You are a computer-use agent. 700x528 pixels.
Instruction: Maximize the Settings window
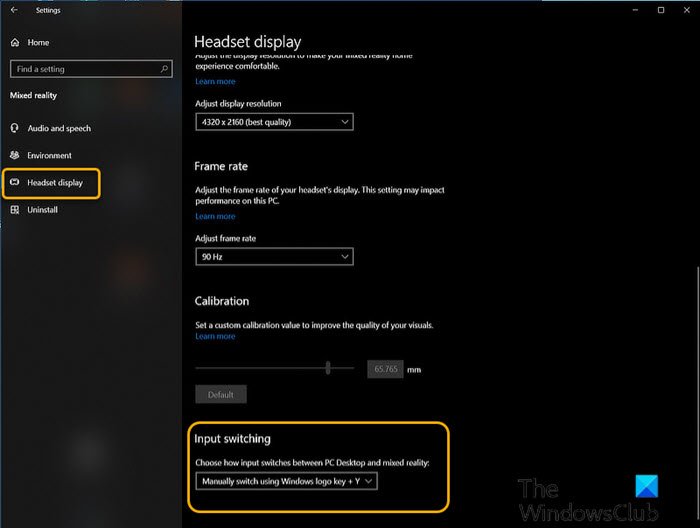click(x=661, y=10)
